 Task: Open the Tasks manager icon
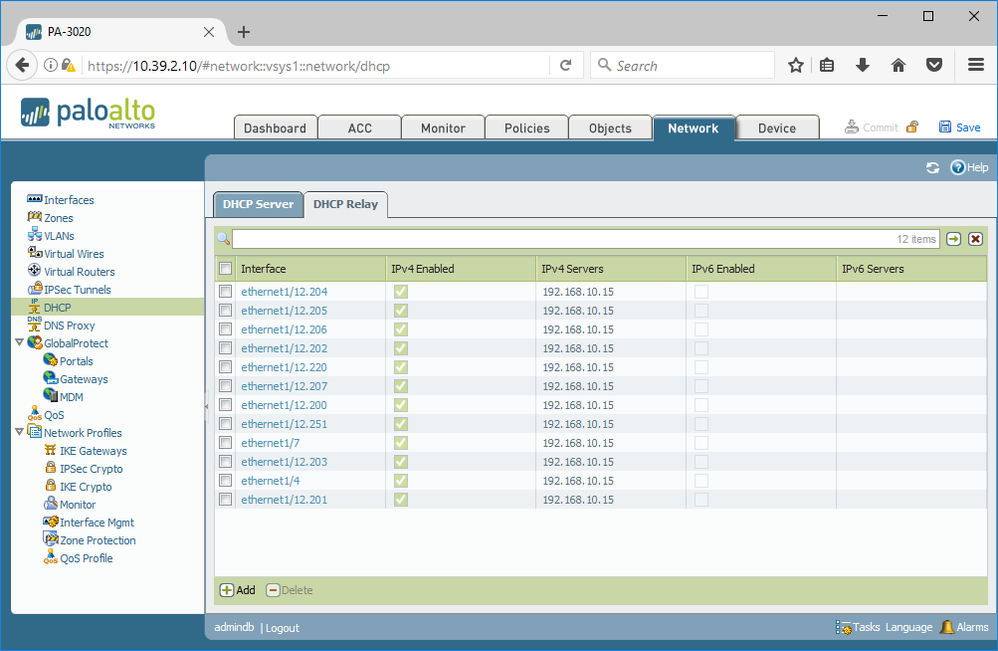tap(844, 627)
